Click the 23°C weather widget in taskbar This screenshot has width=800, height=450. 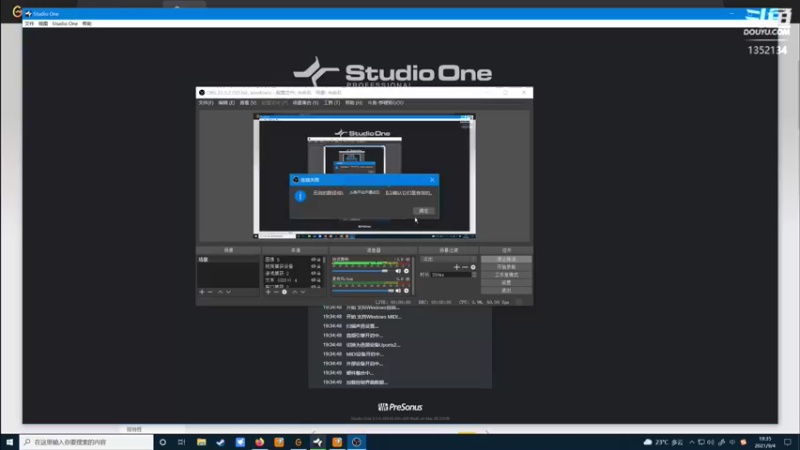click(663, 442)
